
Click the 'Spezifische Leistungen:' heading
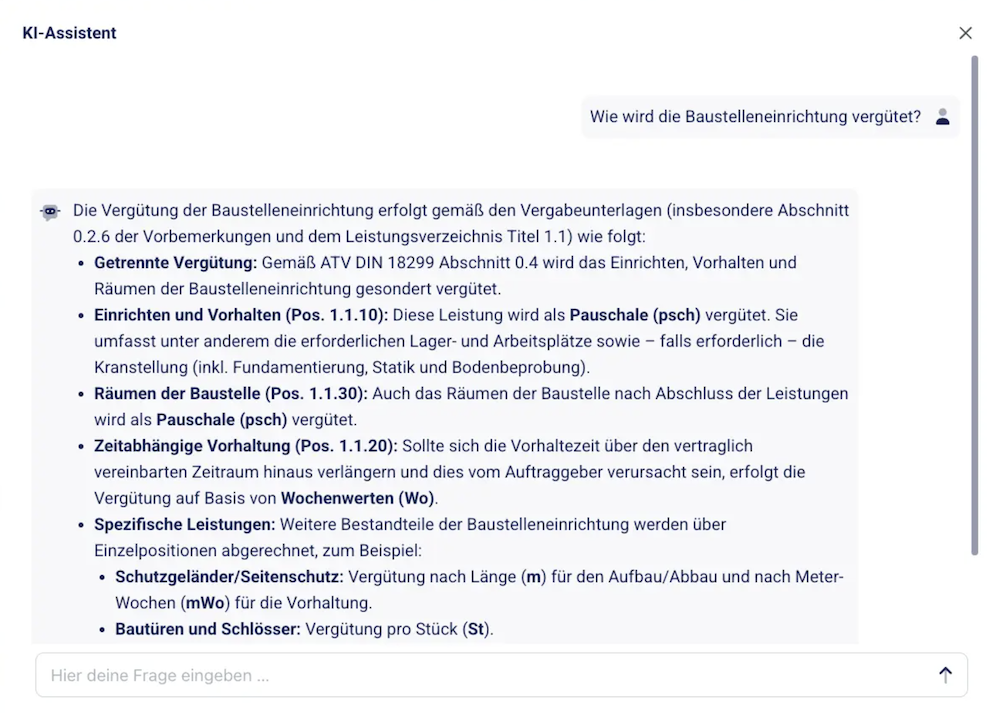point(184,524)
